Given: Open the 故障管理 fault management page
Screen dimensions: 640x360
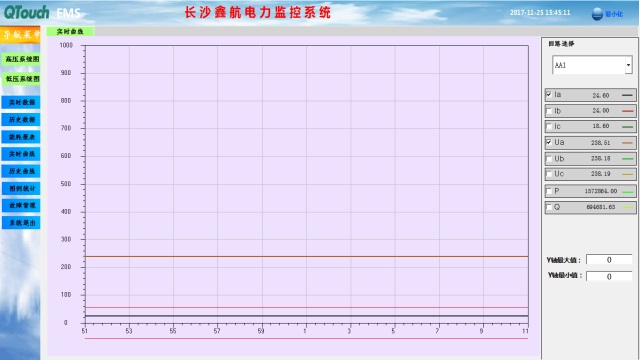Looking at the screenshot, I should click(21, 205).
